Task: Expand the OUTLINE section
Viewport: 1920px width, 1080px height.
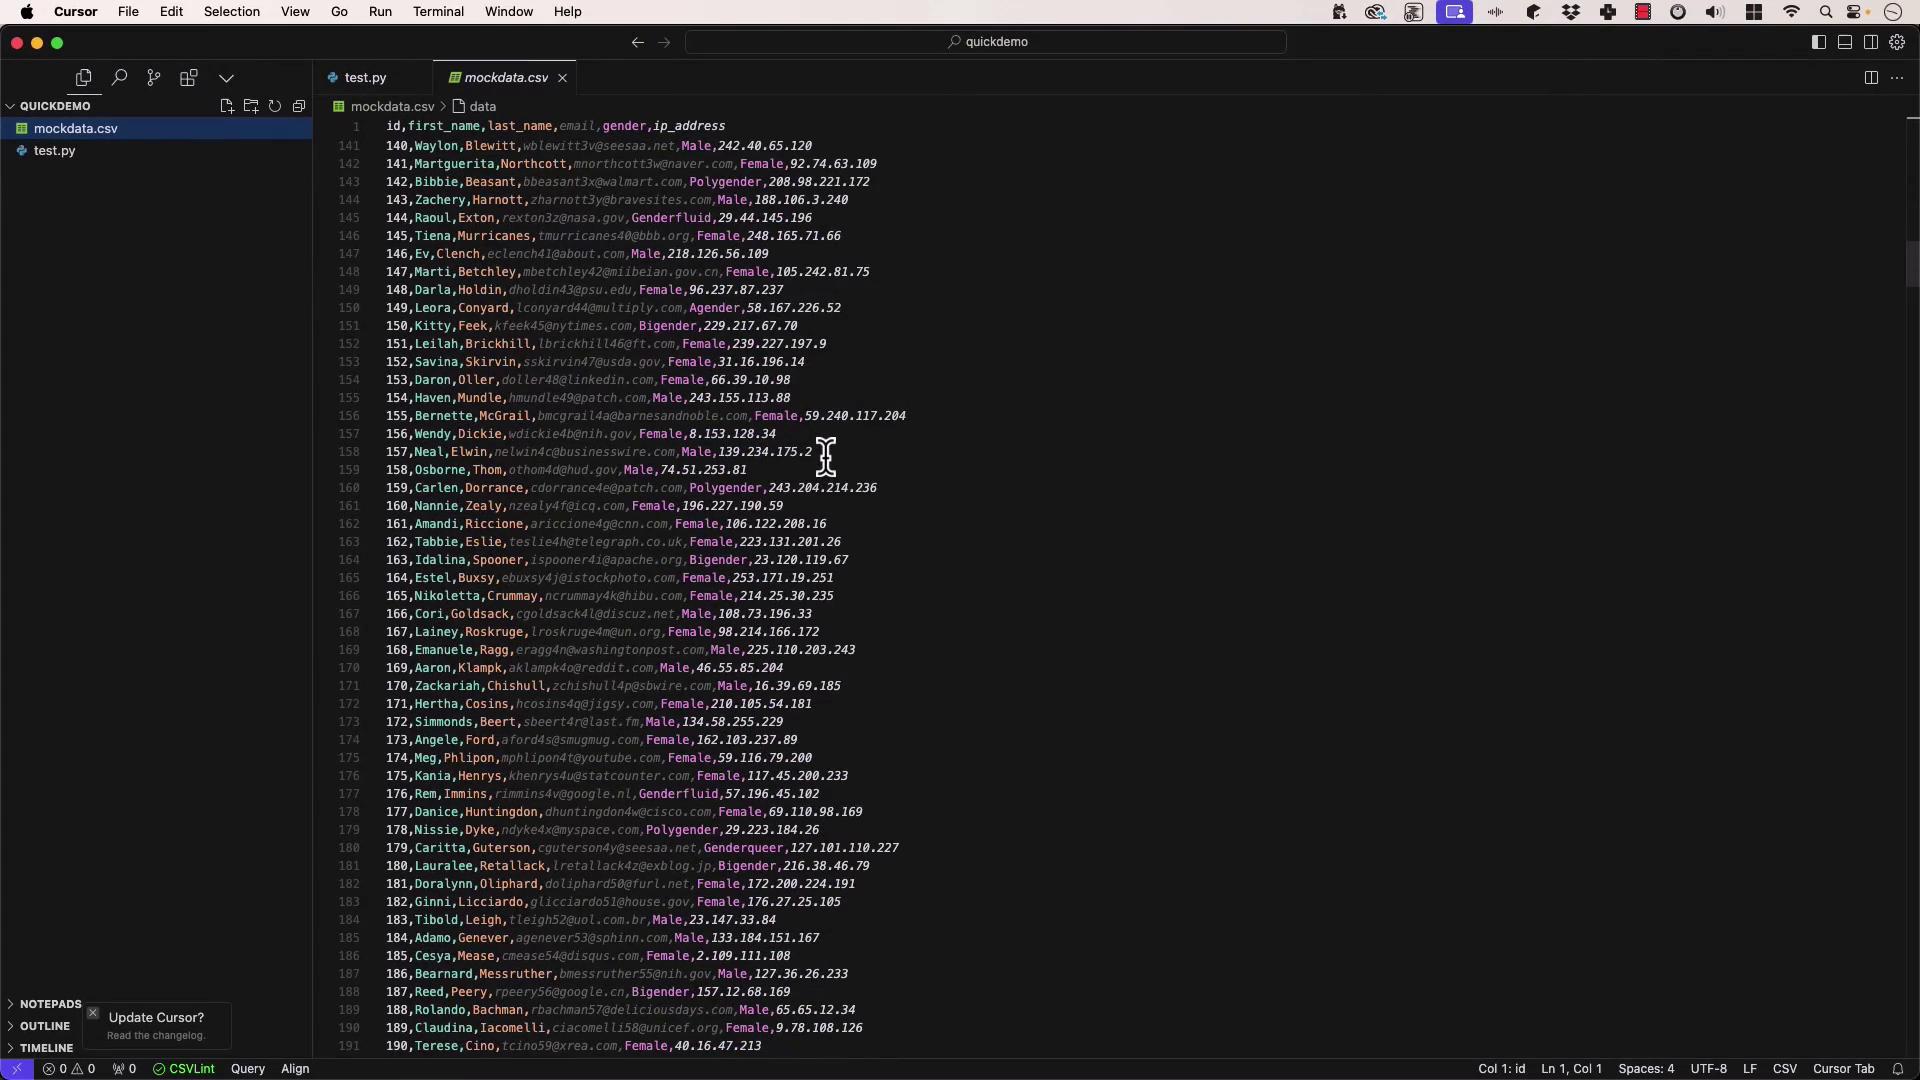Action: pos(44,1026)
